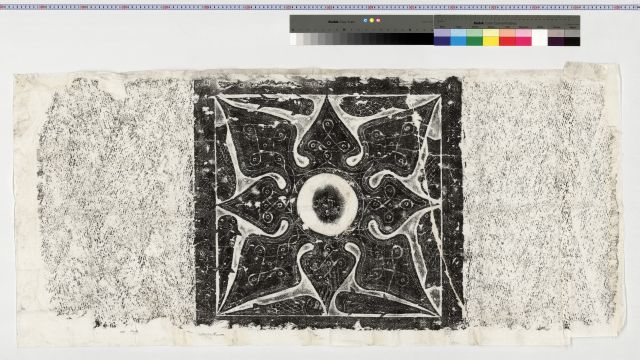The height and width of the screenshot is (360, 640).
Task: Select the magenta patch on the color chart
Action: click(523, 41)
